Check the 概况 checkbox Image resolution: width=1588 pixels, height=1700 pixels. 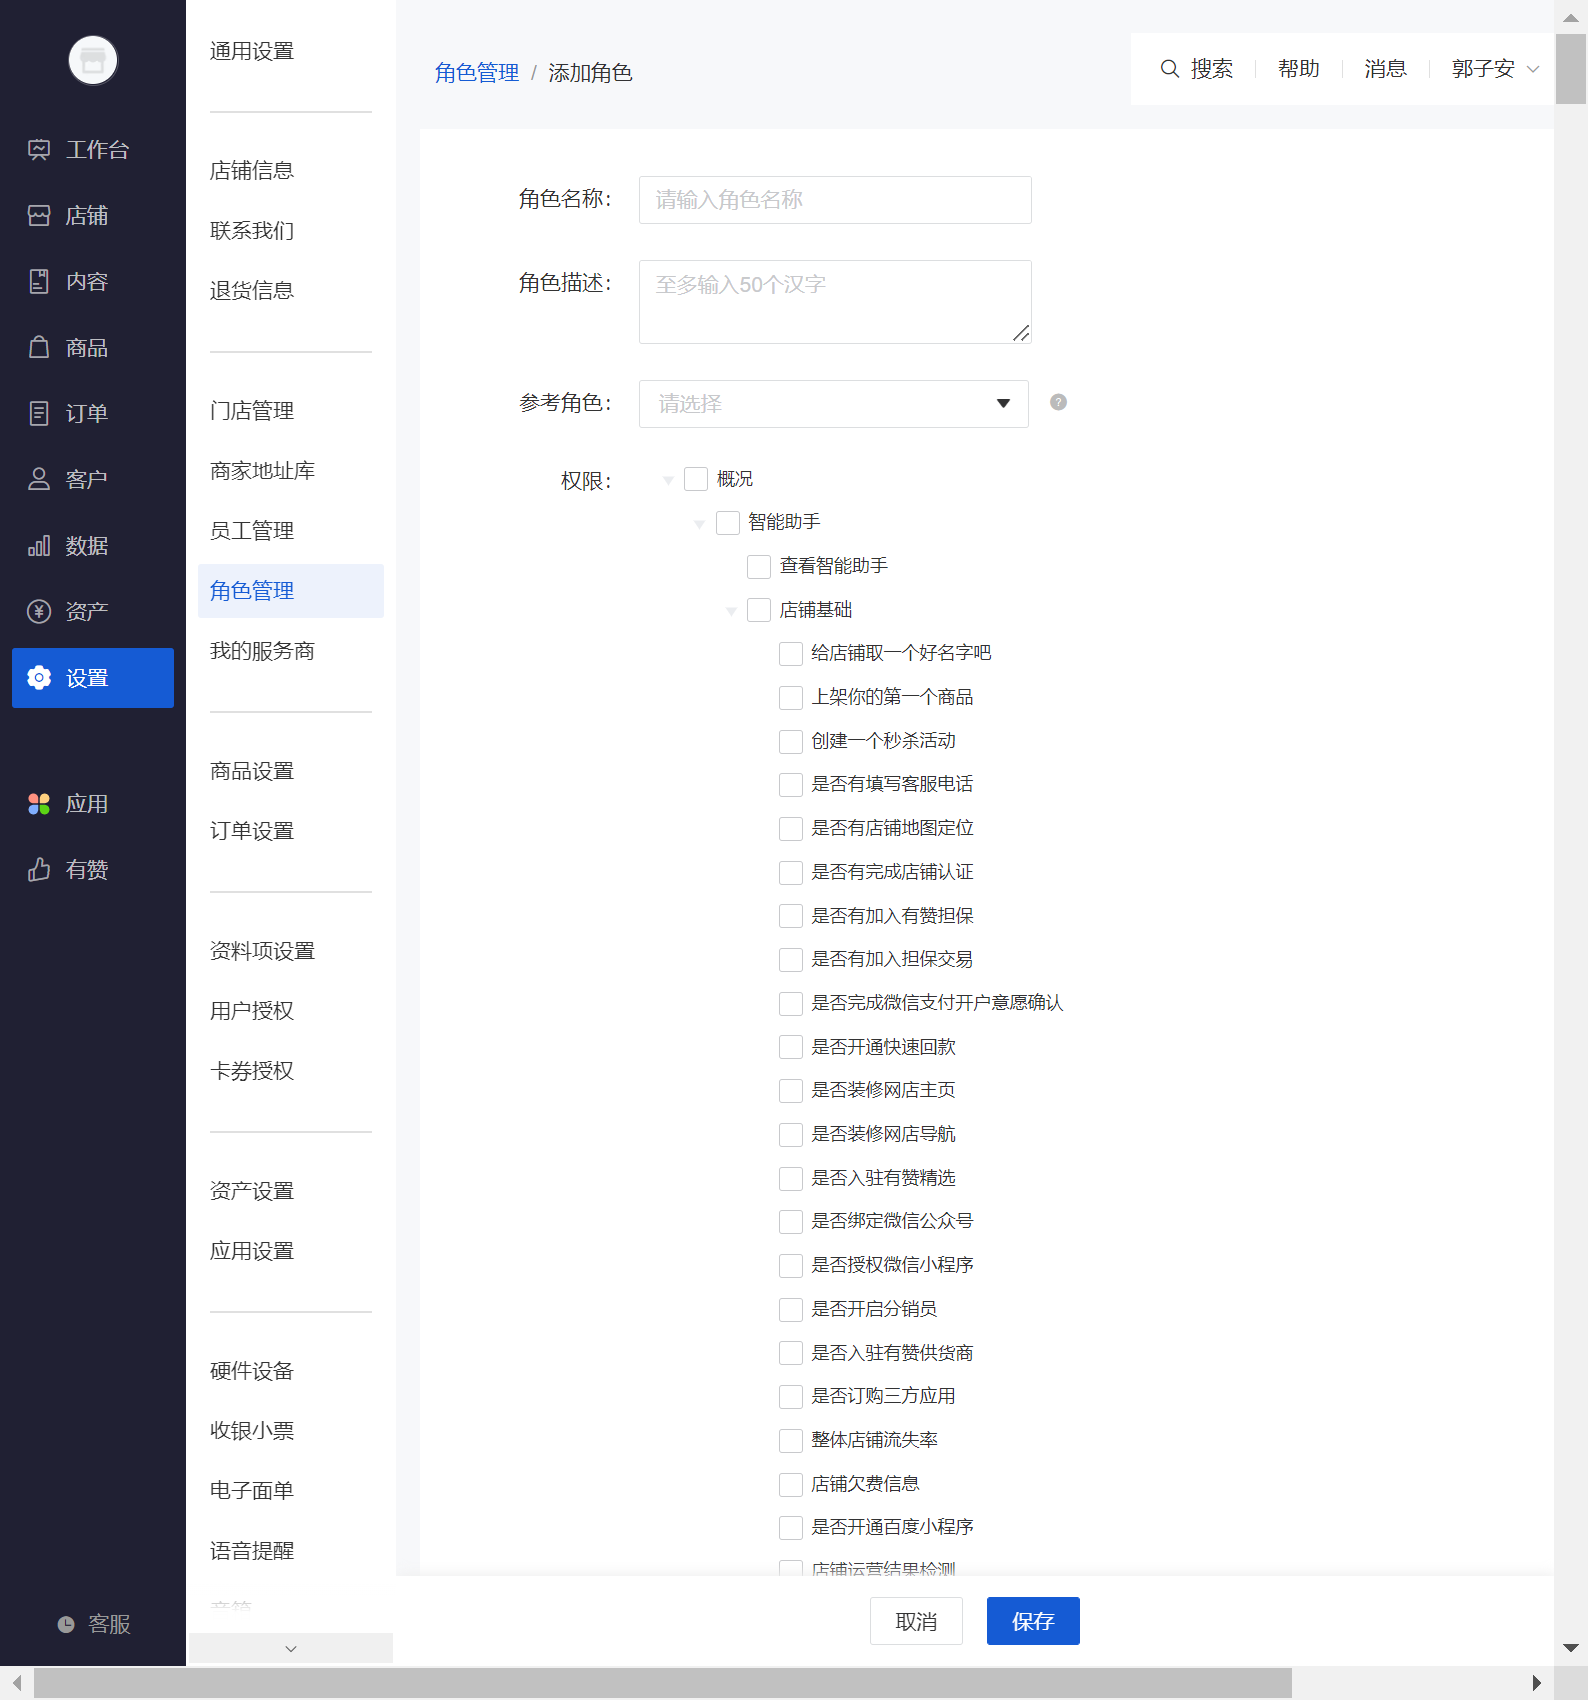click(696, 479)
